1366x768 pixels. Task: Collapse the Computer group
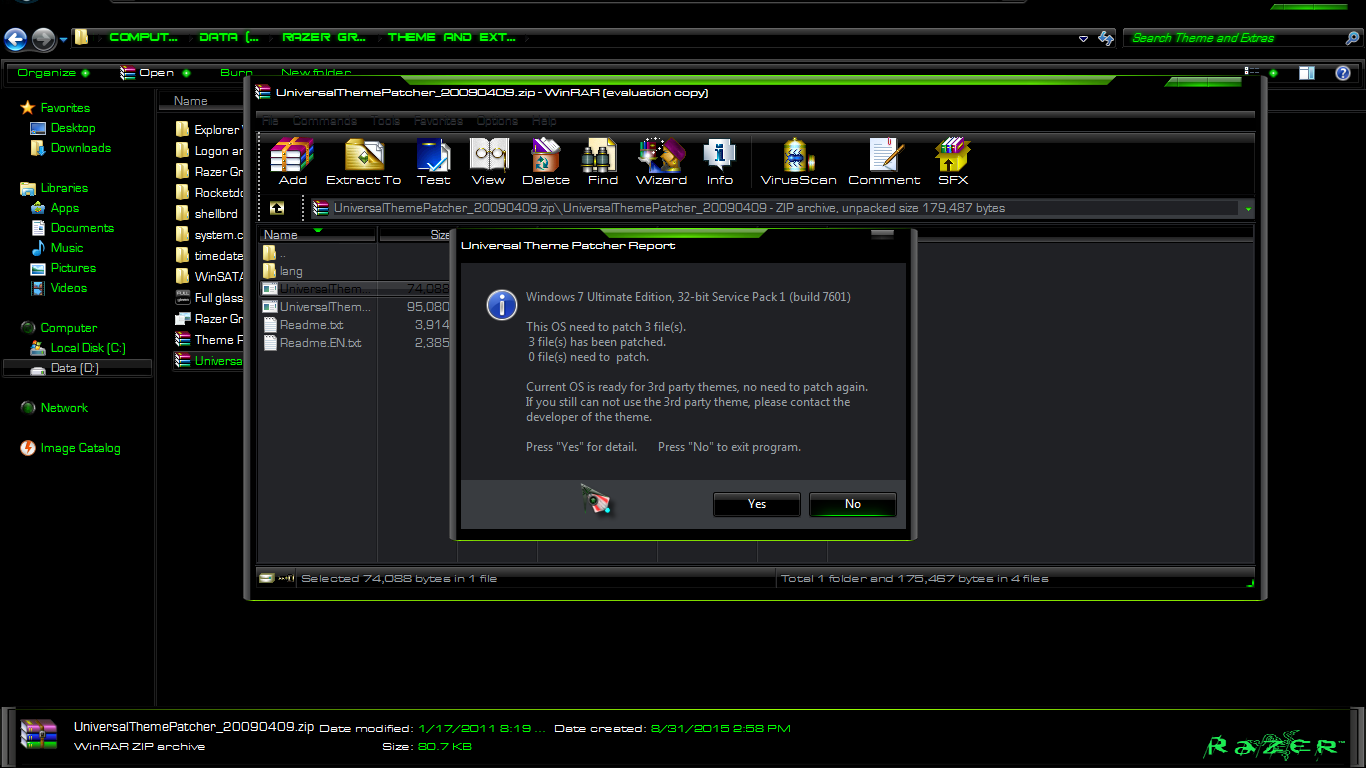pos(68,328)
